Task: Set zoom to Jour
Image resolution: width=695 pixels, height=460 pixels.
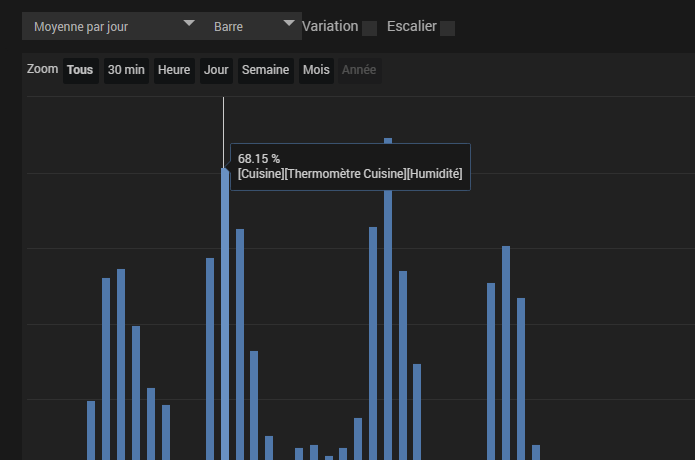Action: (216, 70)
